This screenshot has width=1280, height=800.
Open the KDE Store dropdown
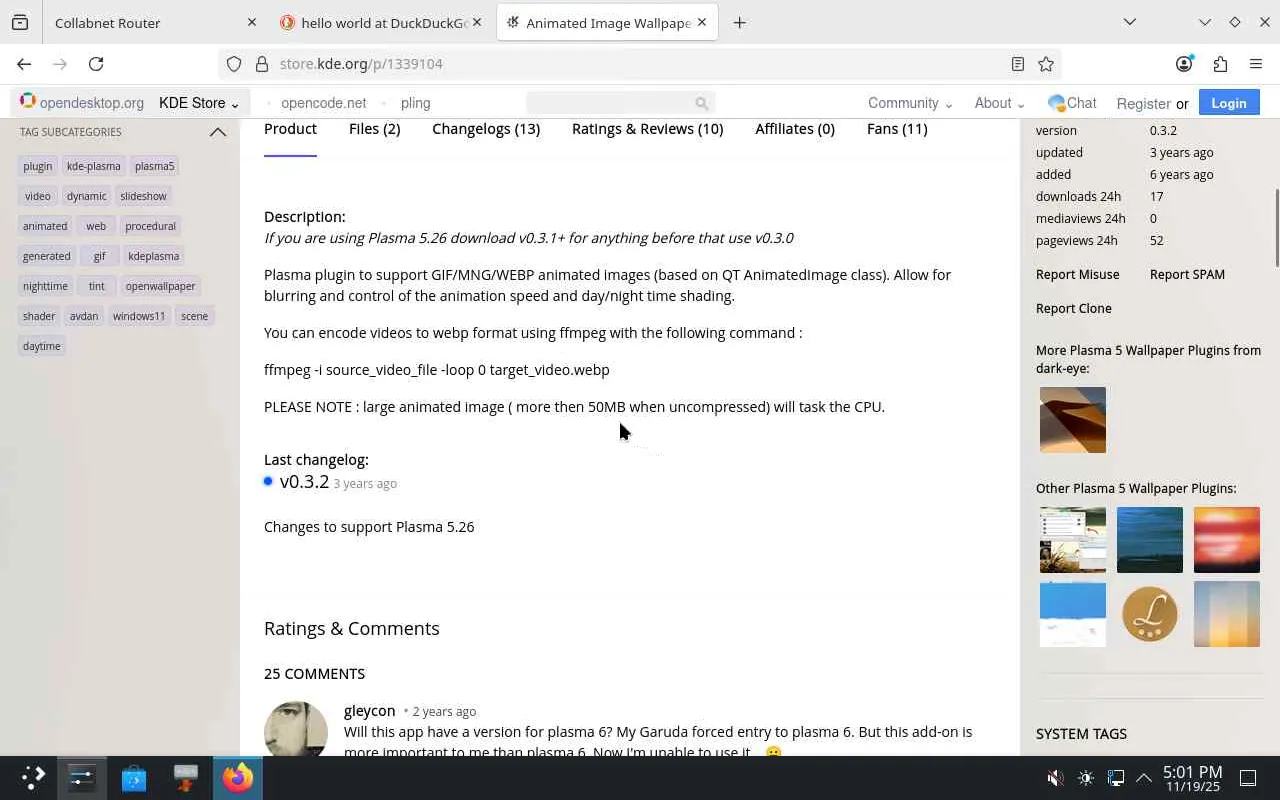(x=198, y=103)
